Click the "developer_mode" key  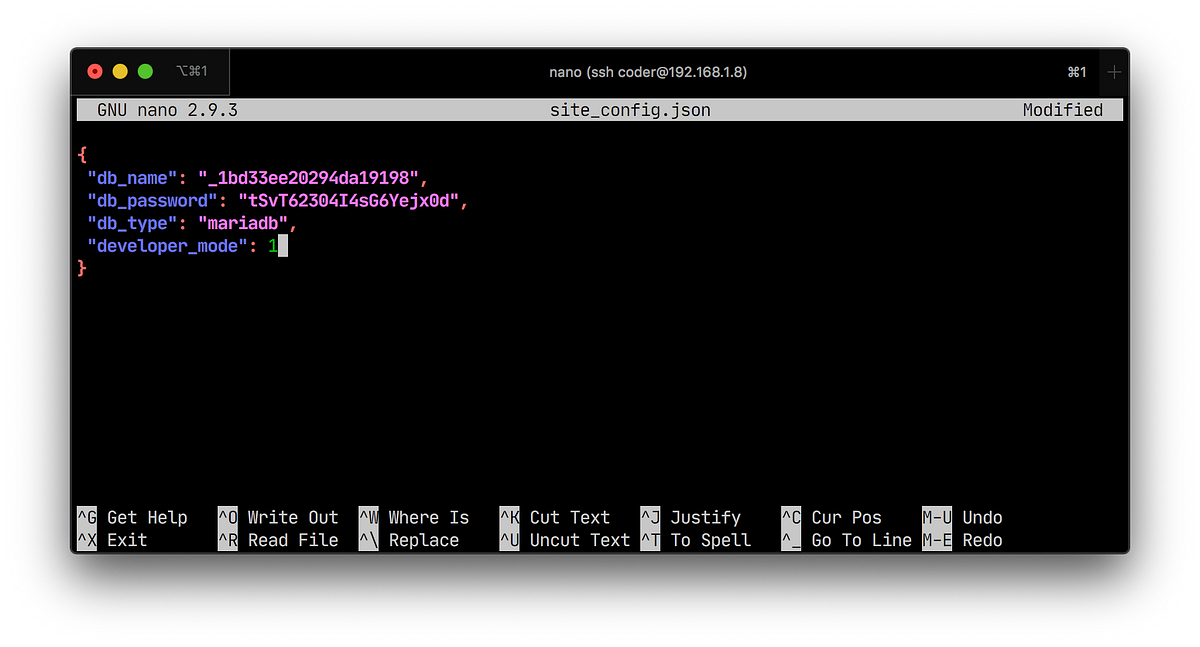[167, 246]
